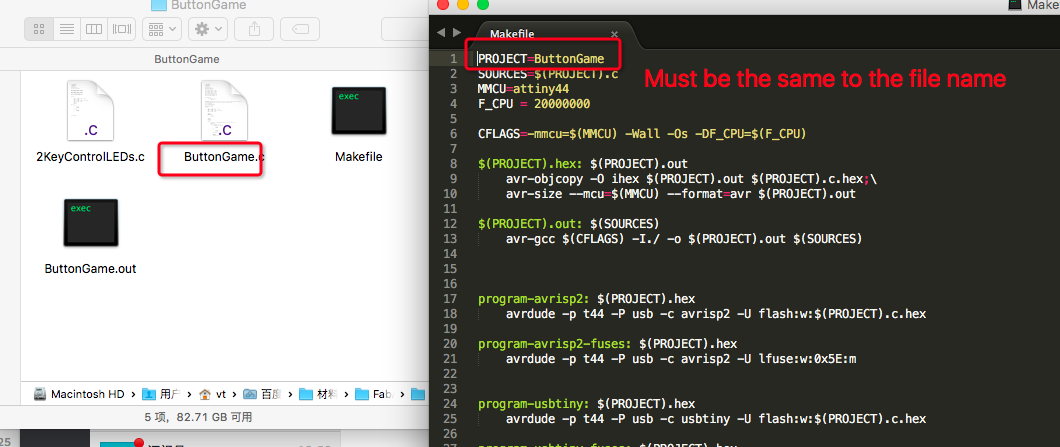Switch Finder to icon view
The image size is (1060, 447).
[39, 29]
